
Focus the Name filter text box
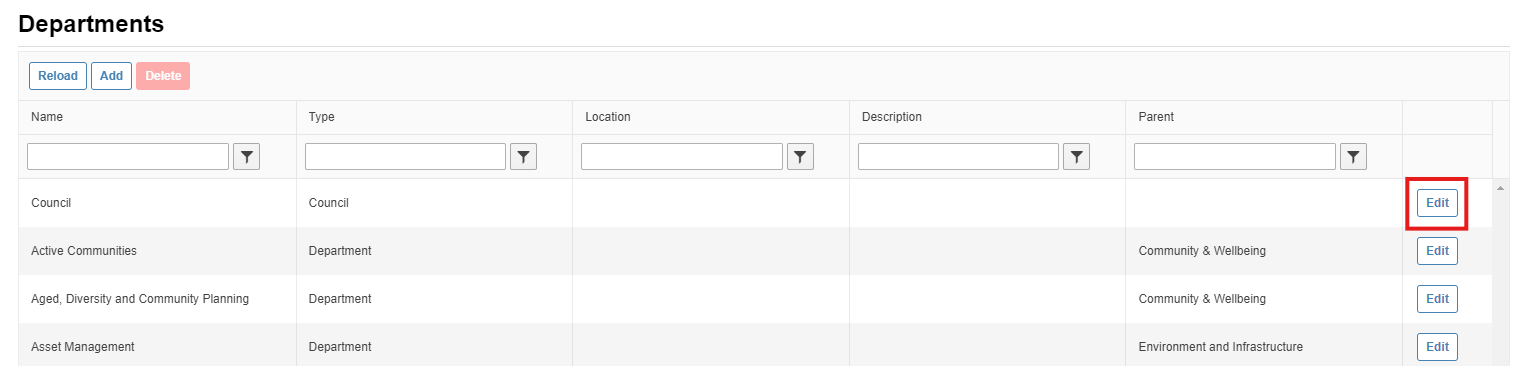pos(128,157)
